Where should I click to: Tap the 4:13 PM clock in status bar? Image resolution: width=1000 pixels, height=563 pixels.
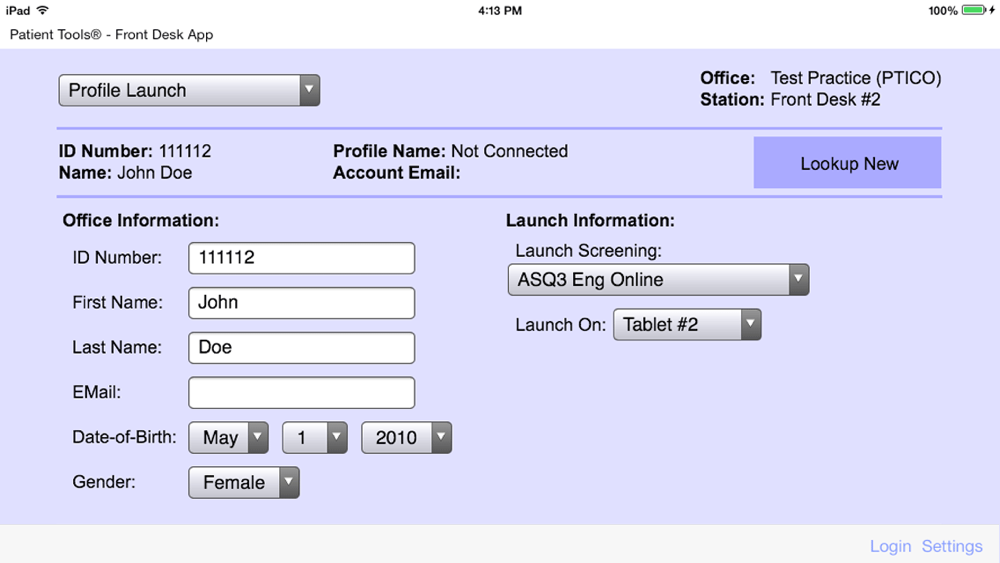pyautogui.click(x=500, y=10)
